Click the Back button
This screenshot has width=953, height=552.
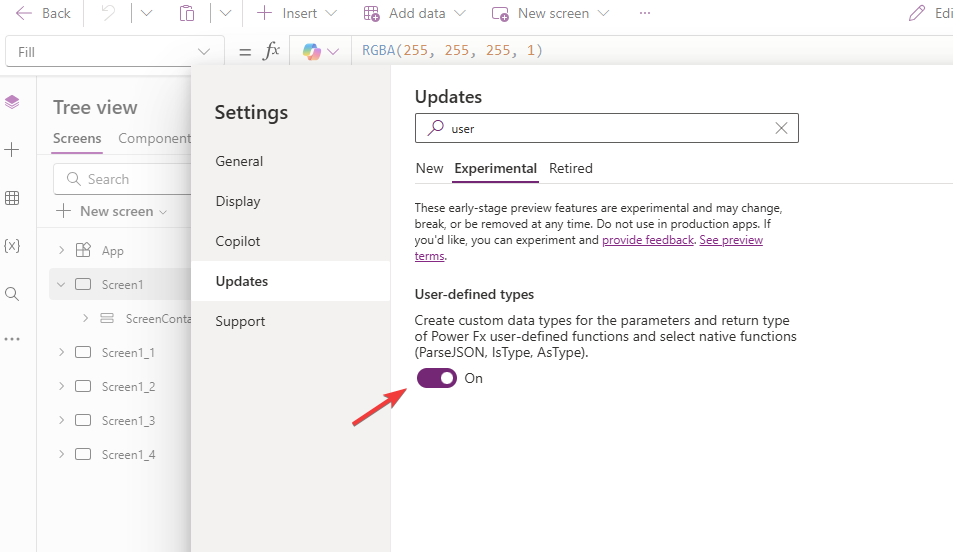[x=43, y=13]
